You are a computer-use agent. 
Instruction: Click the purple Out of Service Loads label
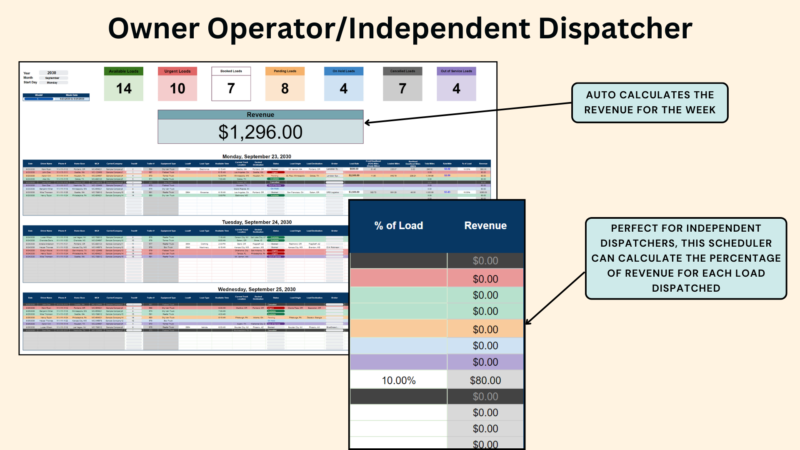coord(456,71)
